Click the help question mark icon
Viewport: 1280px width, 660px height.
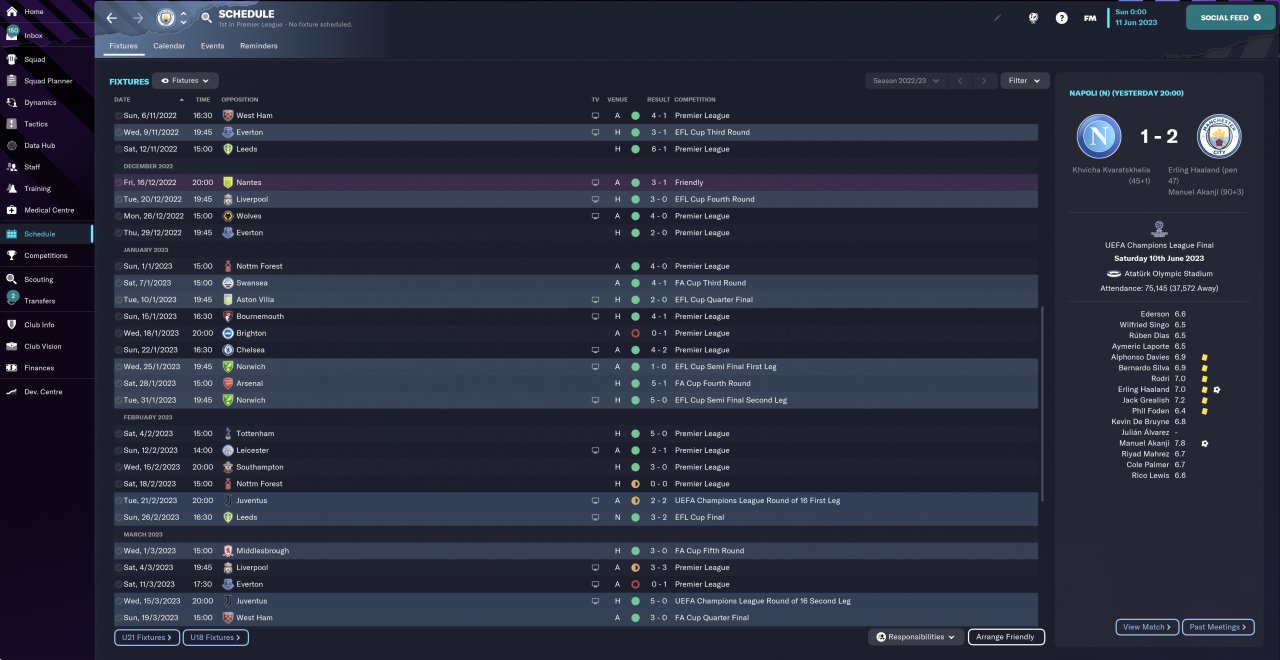tap(1062, 18)
